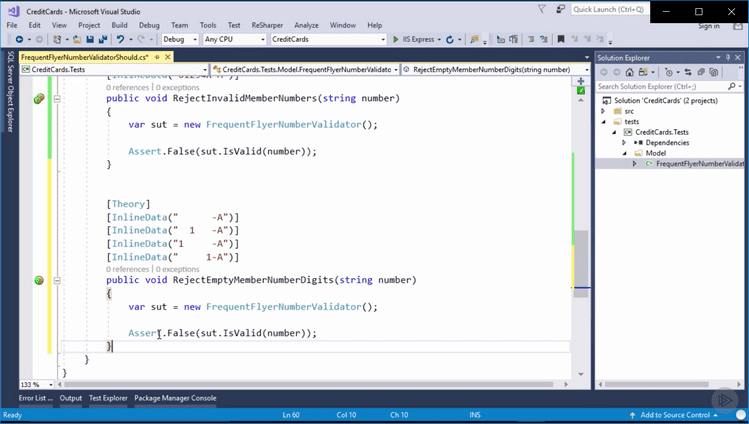Screen dimensions: 749x424
Task: Click the 0 references link above RejectEmptyMemberNumberDigits
Action: (128, 269)
